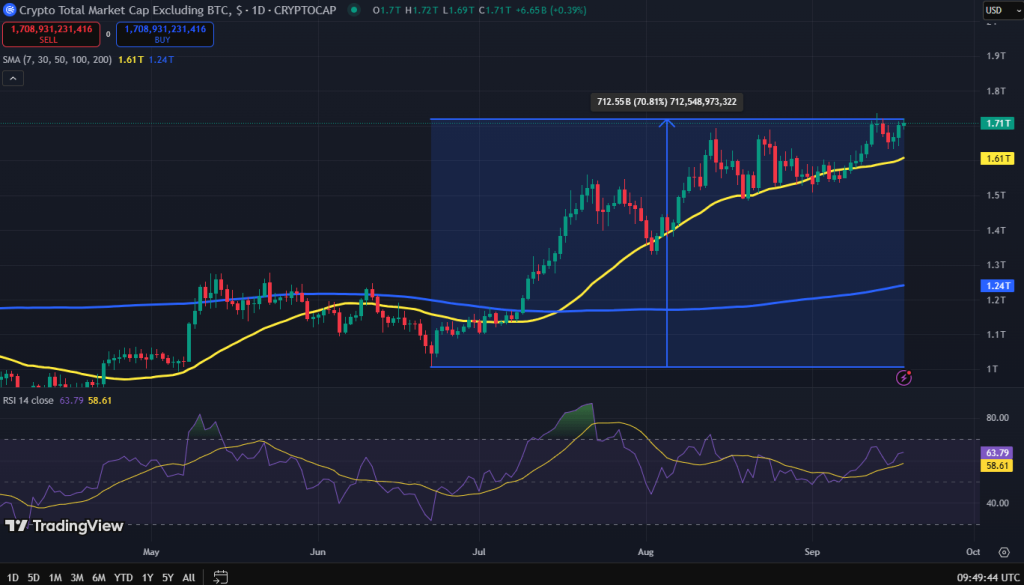
Task: Select the 3M time range
Action: [x=77, y=577]
